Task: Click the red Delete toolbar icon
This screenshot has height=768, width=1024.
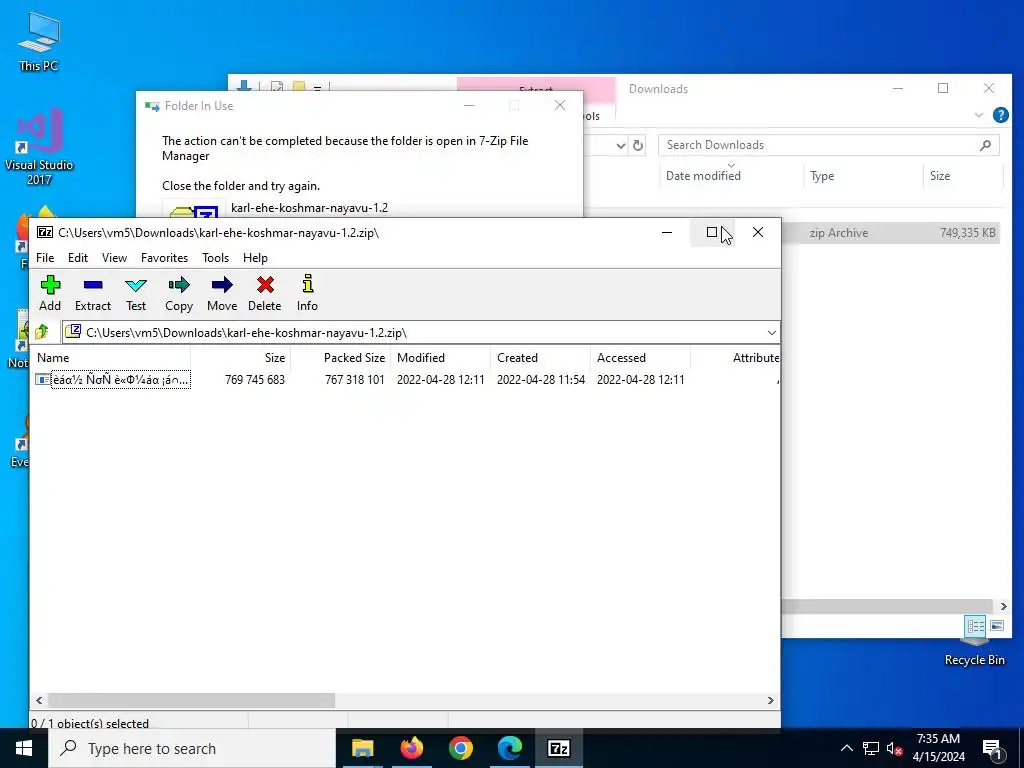Action: (x=264, y=293)
